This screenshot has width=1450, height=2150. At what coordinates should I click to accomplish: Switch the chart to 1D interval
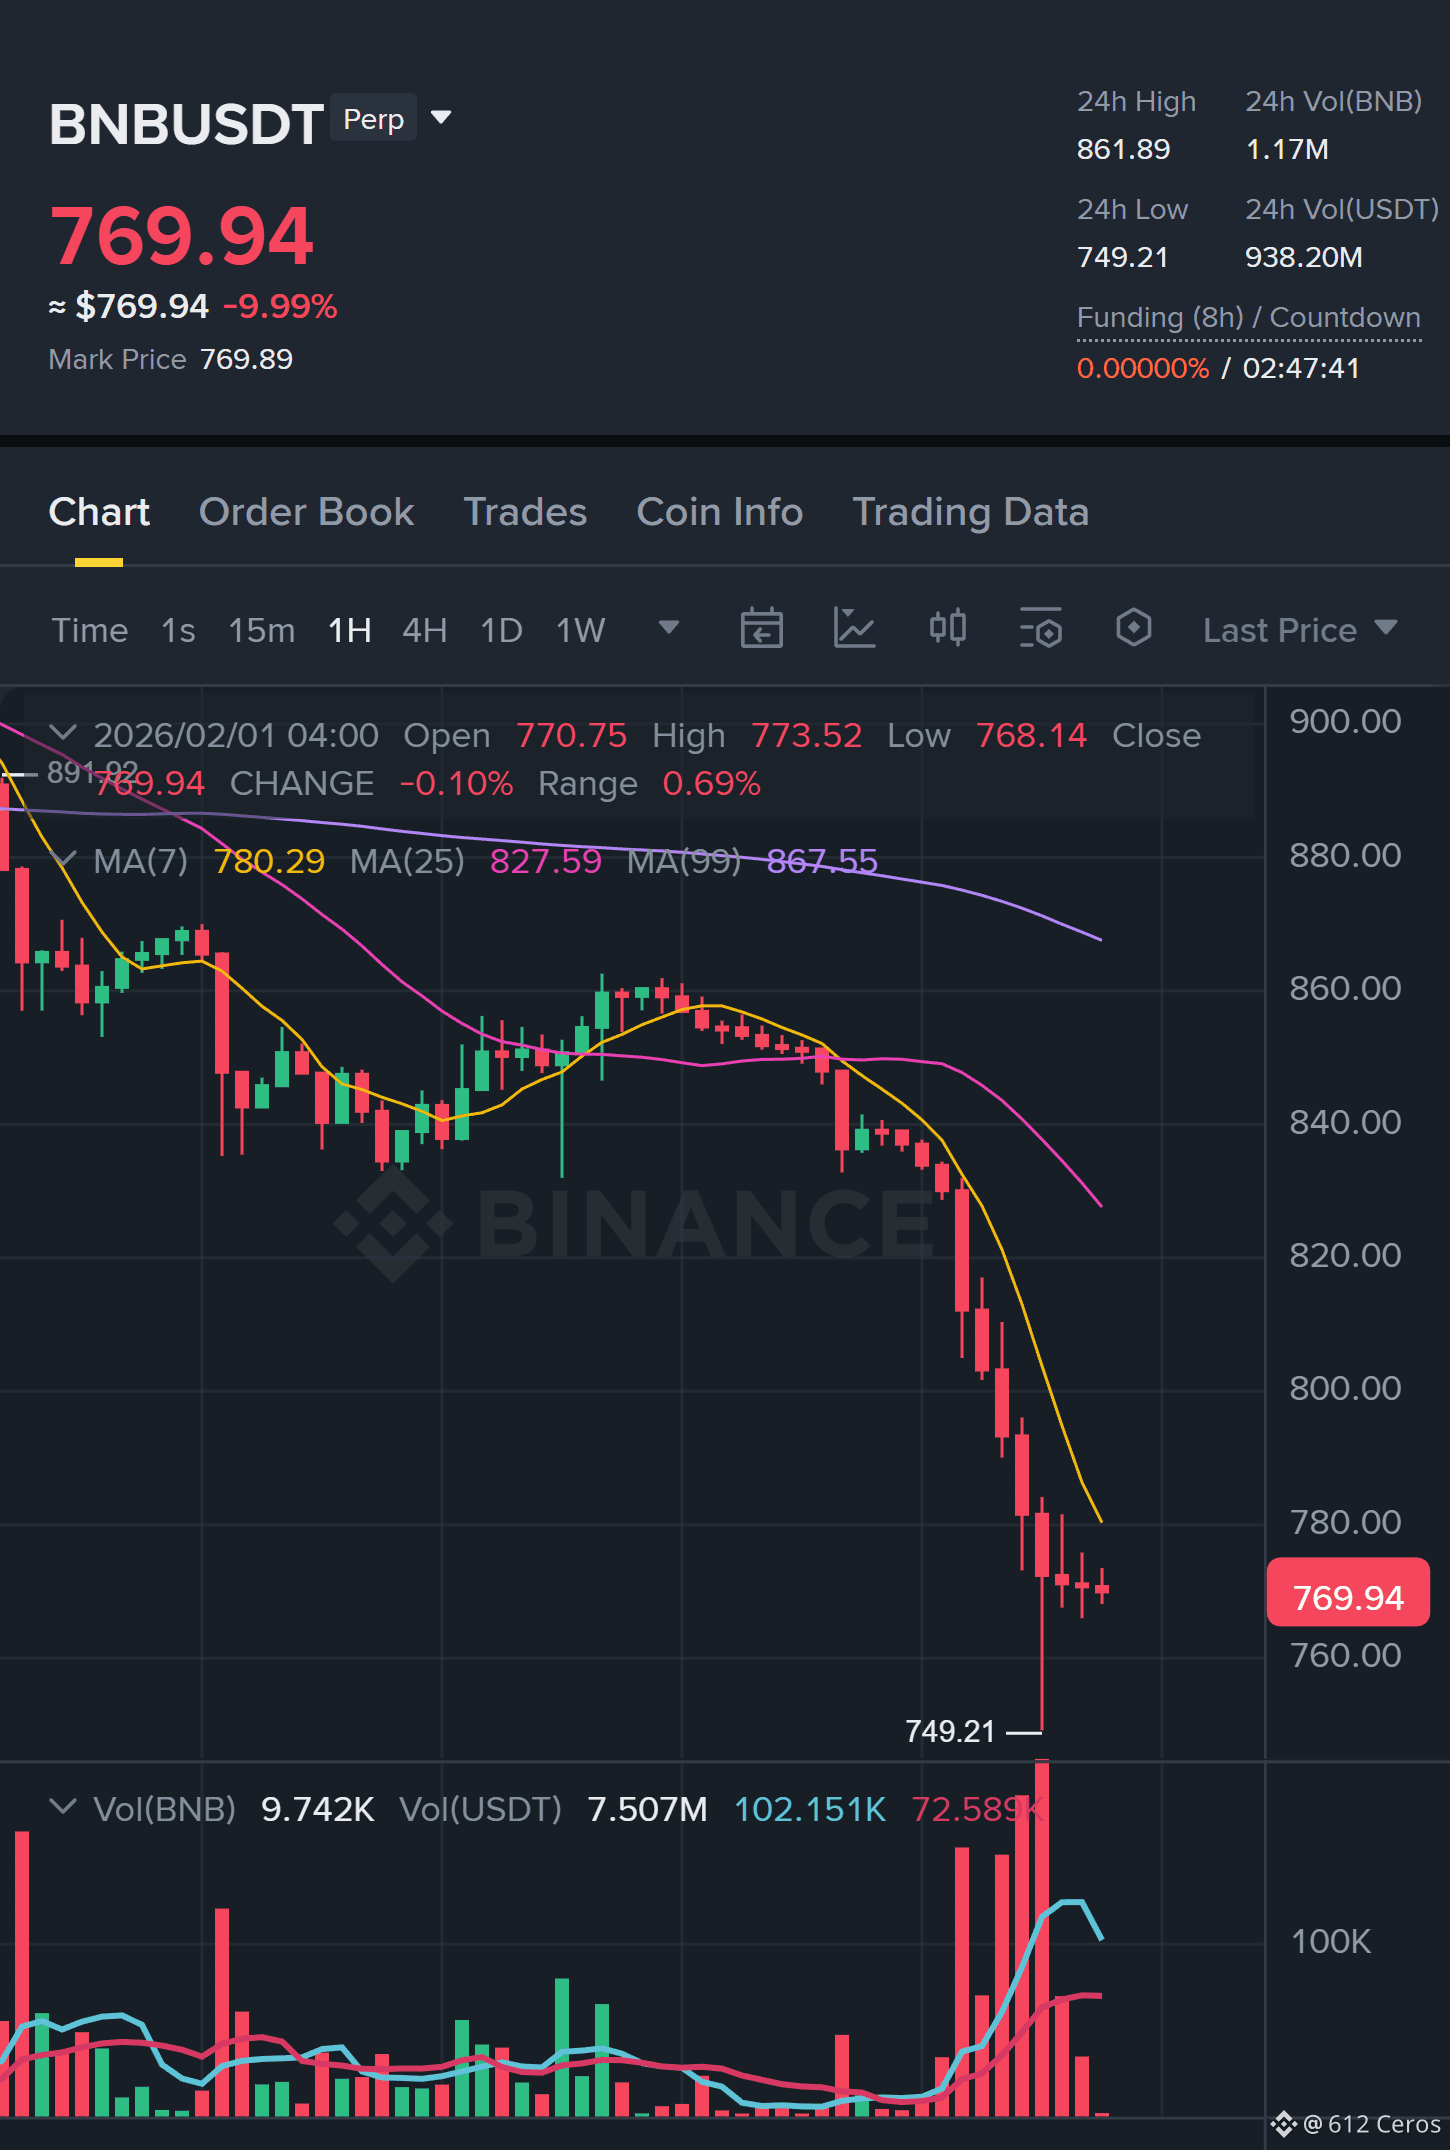[501, 630]
